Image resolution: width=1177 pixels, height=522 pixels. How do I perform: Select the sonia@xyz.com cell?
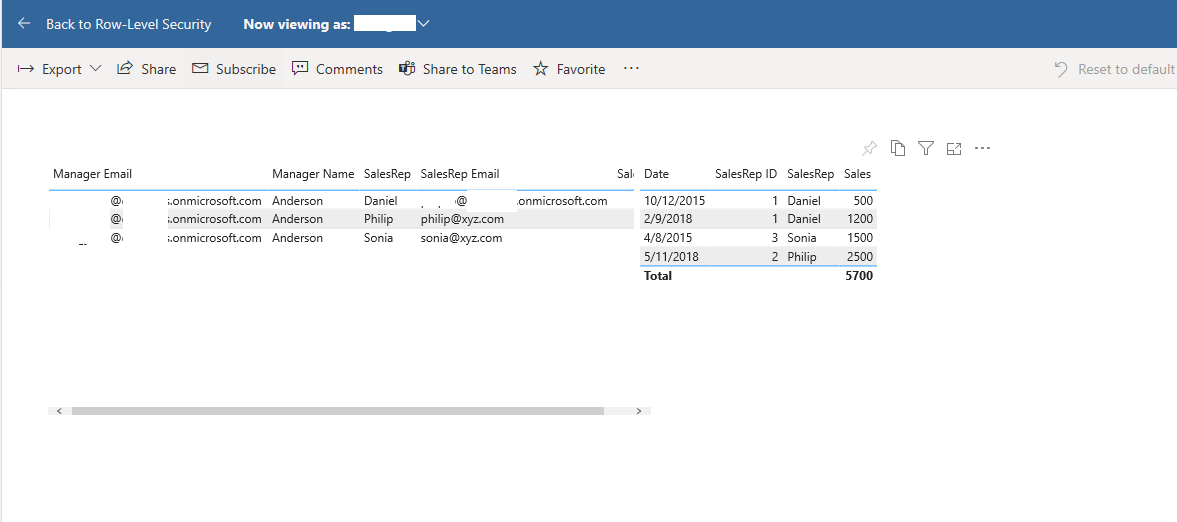click(461, 238)
